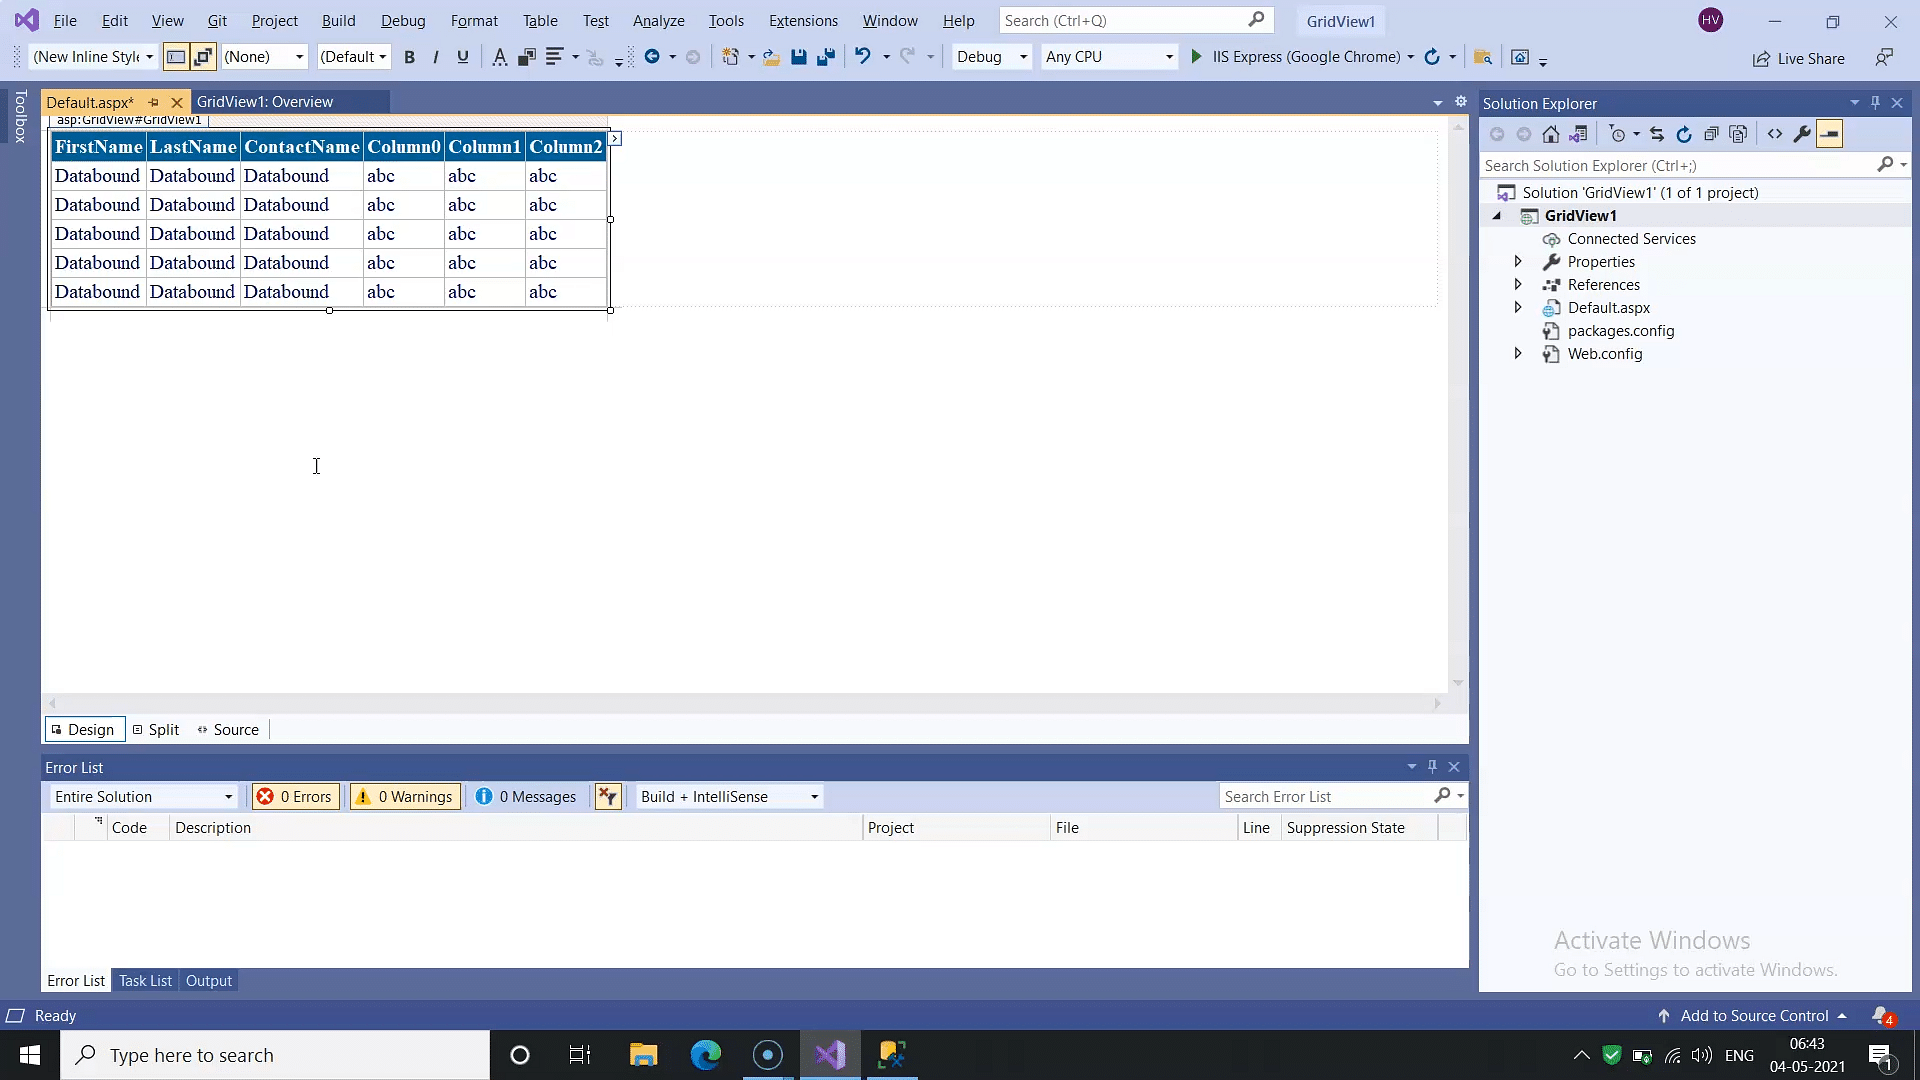Click the Live Share button
The image size is (1920, 1080).
[x=1800, y=57]
